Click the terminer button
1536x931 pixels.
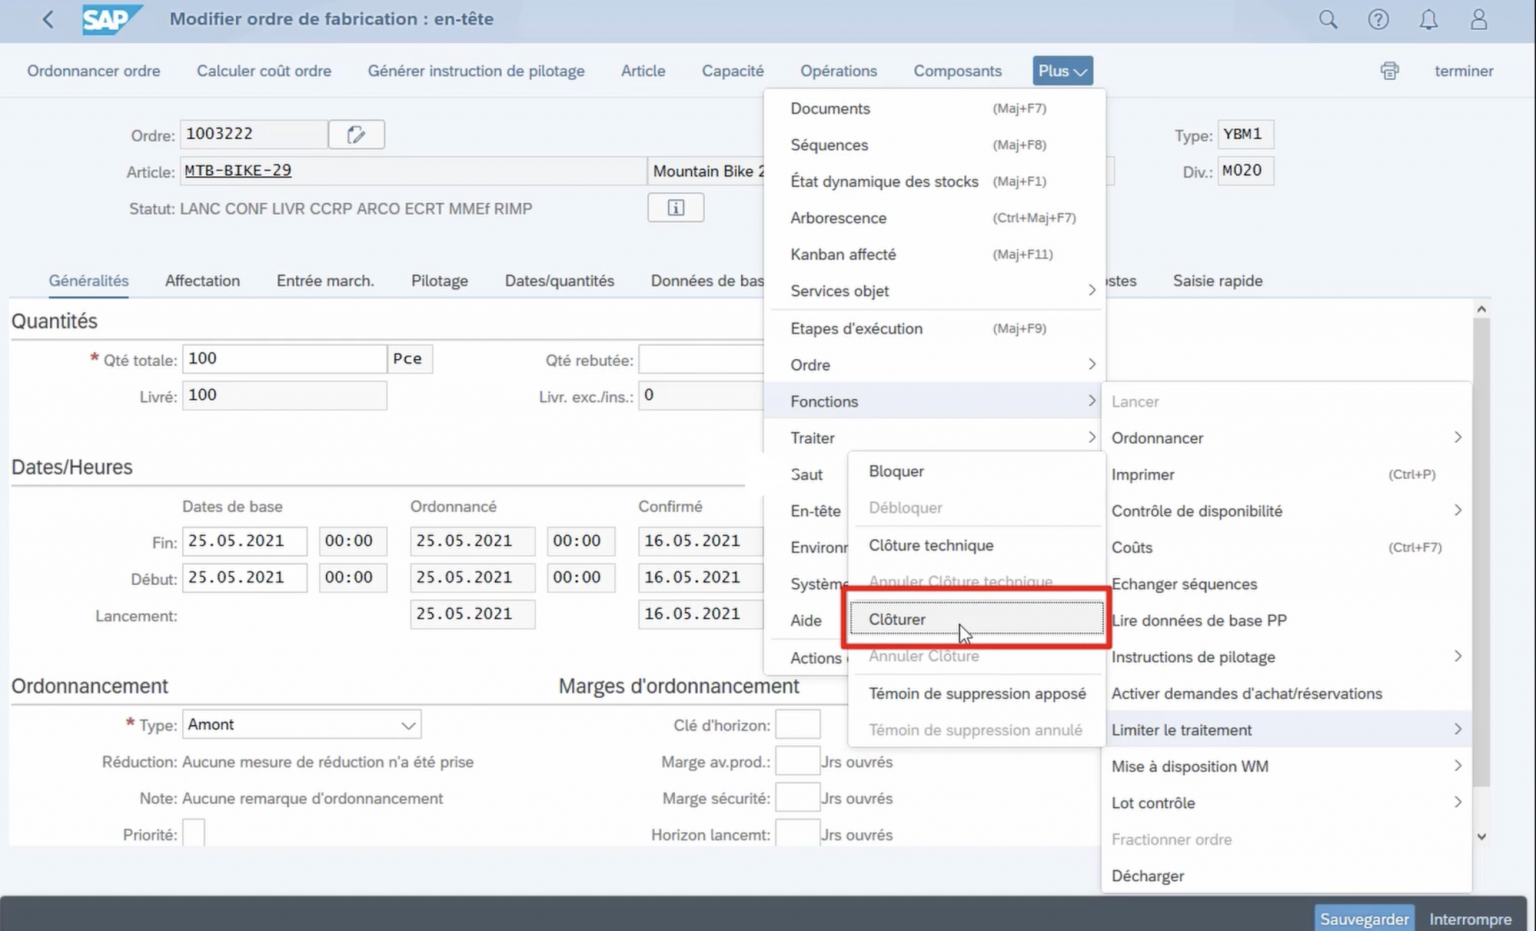(x=1463, y=70)
